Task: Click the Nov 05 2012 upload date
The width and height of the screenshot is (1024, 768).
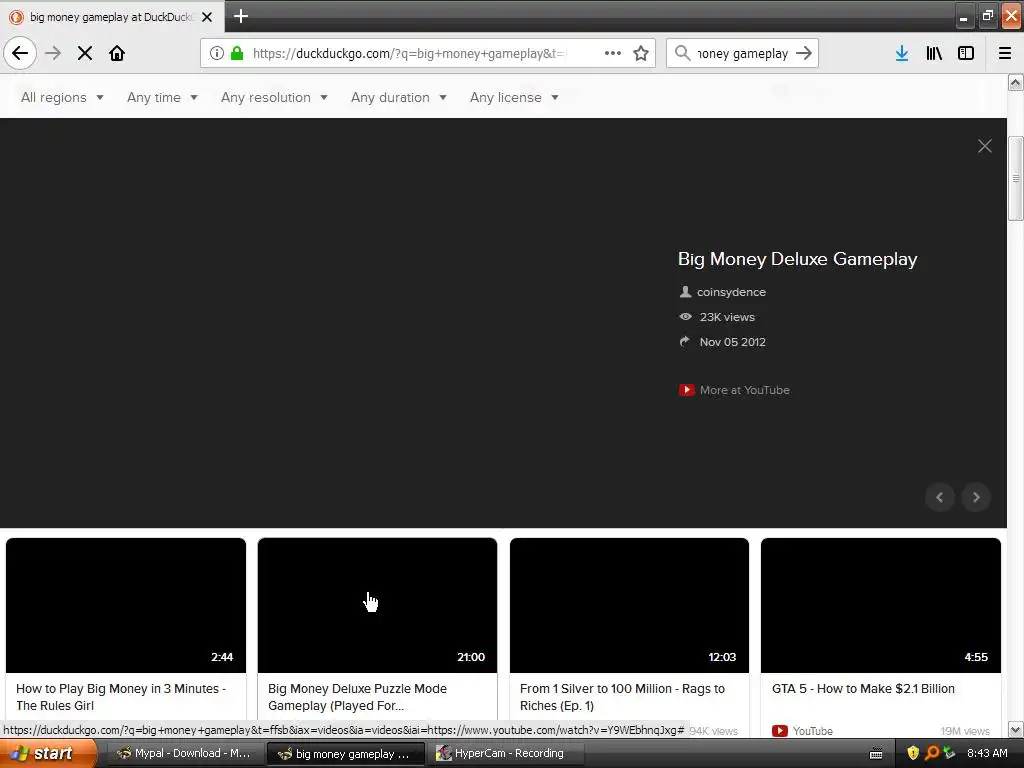Action: click(733, 342)
